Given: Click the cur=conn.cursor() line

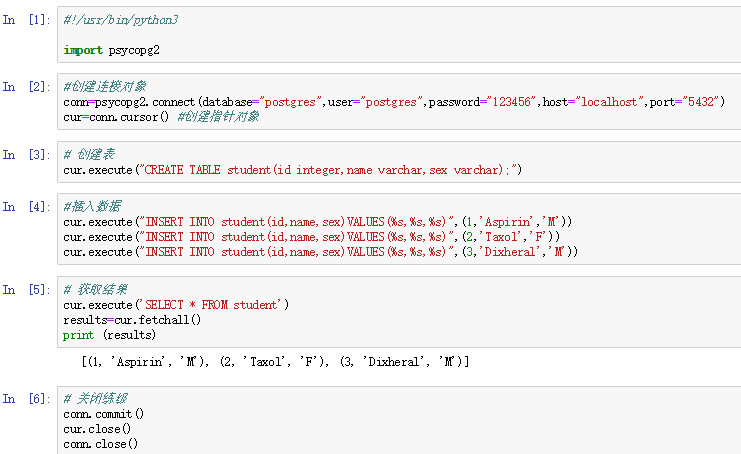Looking at the screenshot, I should point(116,117).
